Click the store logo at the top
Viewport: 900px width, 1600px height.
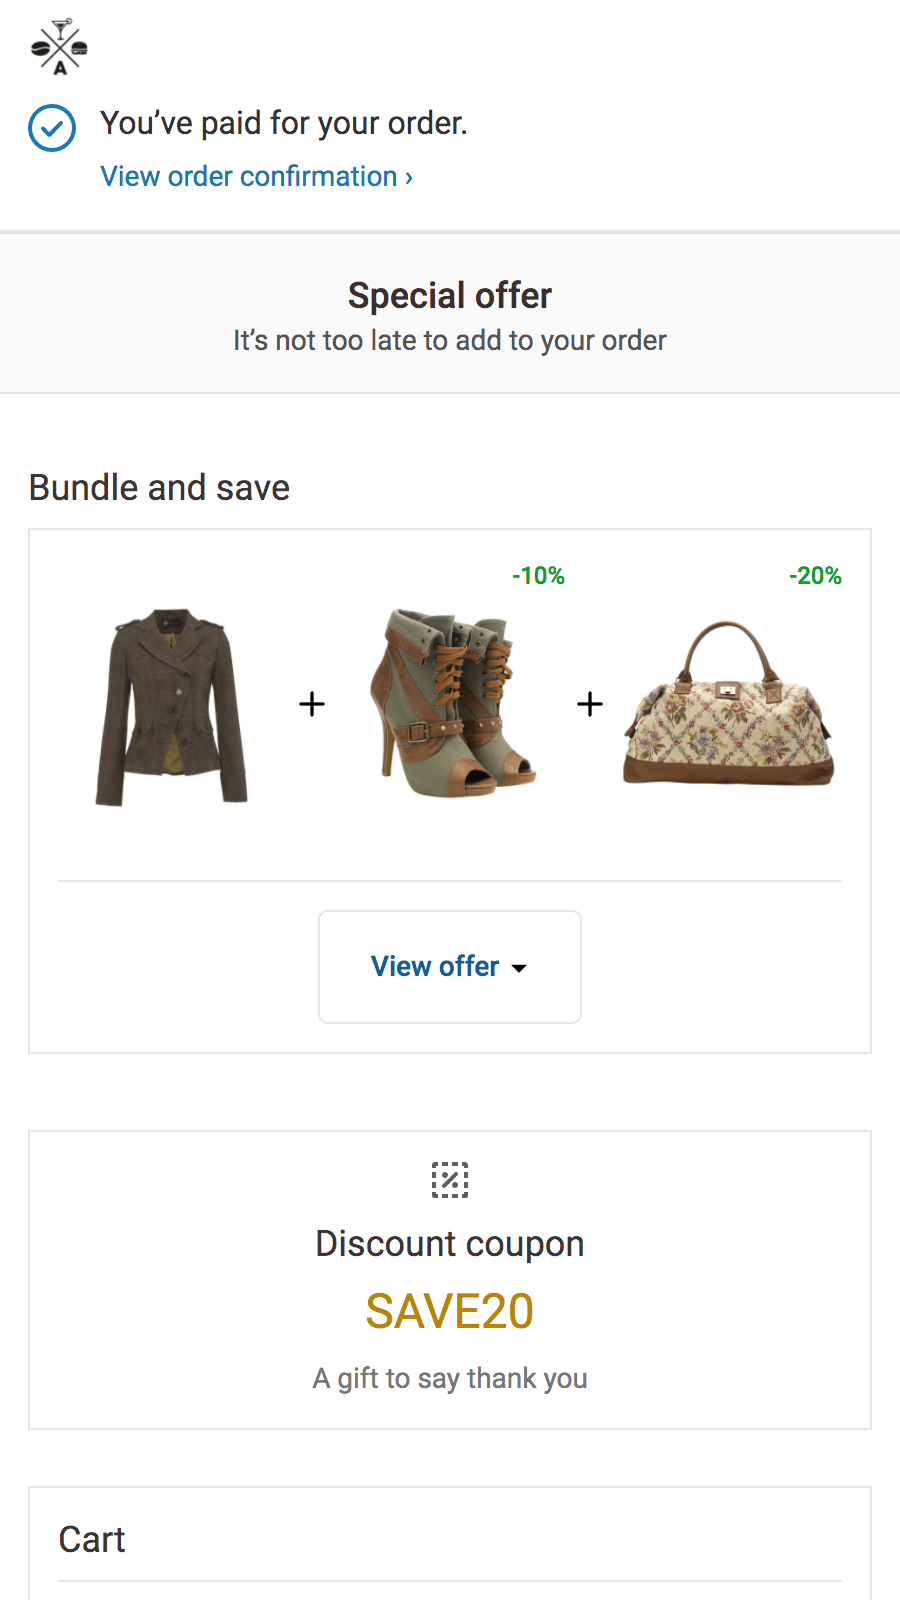(58, 46)
